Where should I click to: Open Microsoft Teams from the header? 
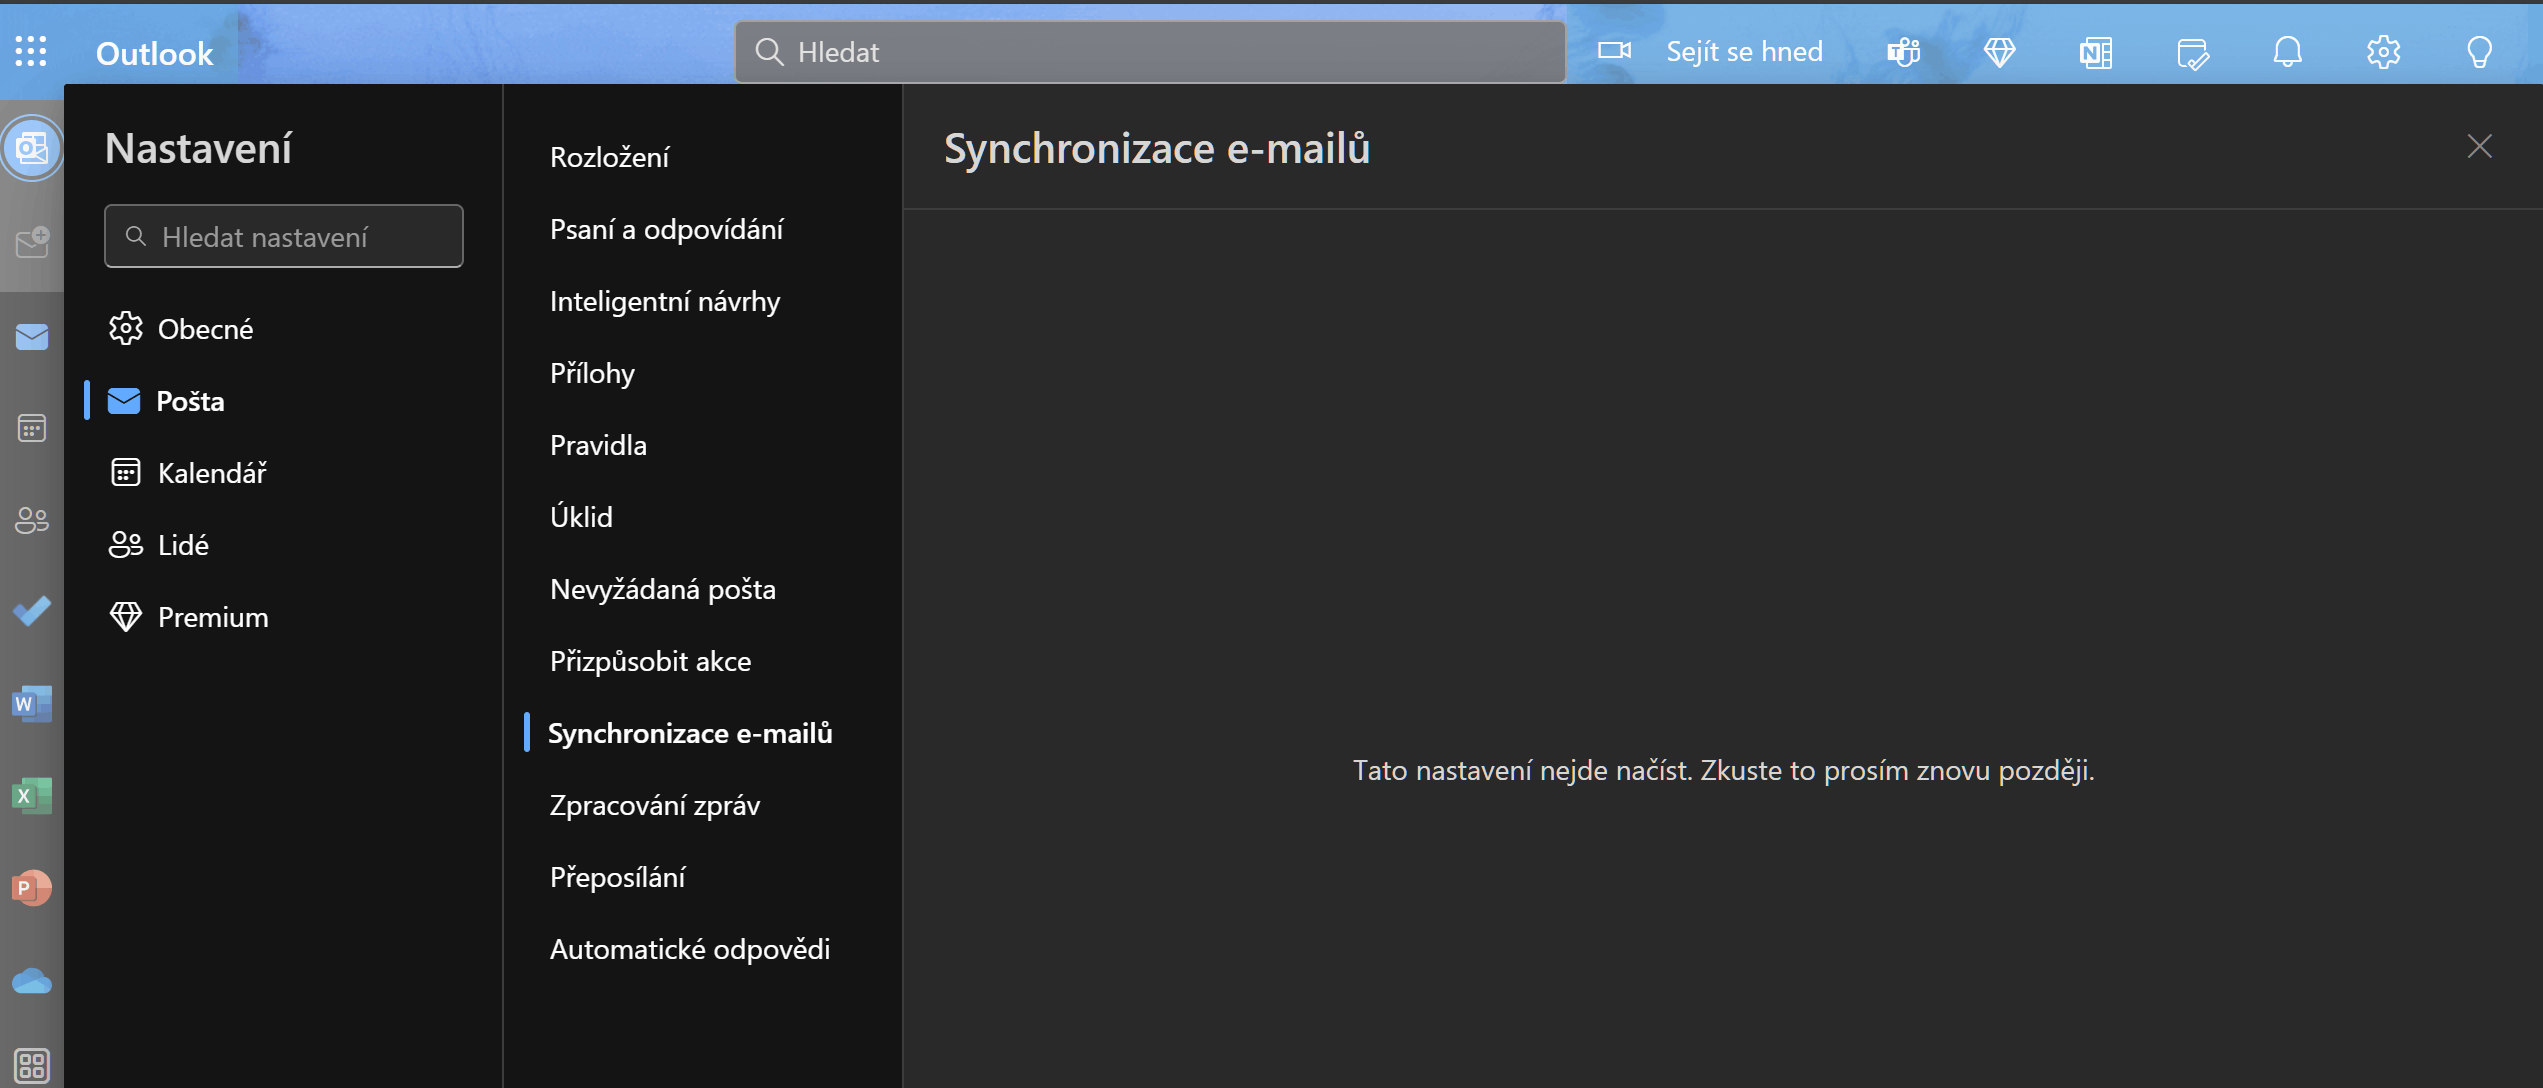[1903, 52]
